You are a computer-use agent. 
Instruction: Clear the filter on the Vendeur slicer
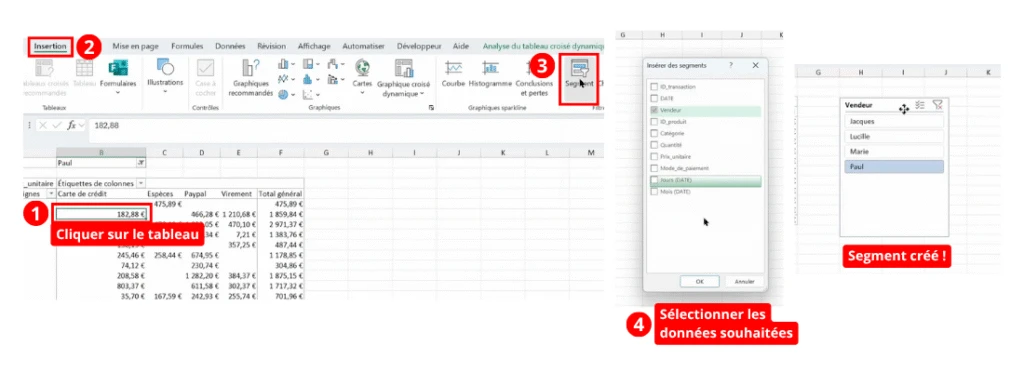(938, 105)
